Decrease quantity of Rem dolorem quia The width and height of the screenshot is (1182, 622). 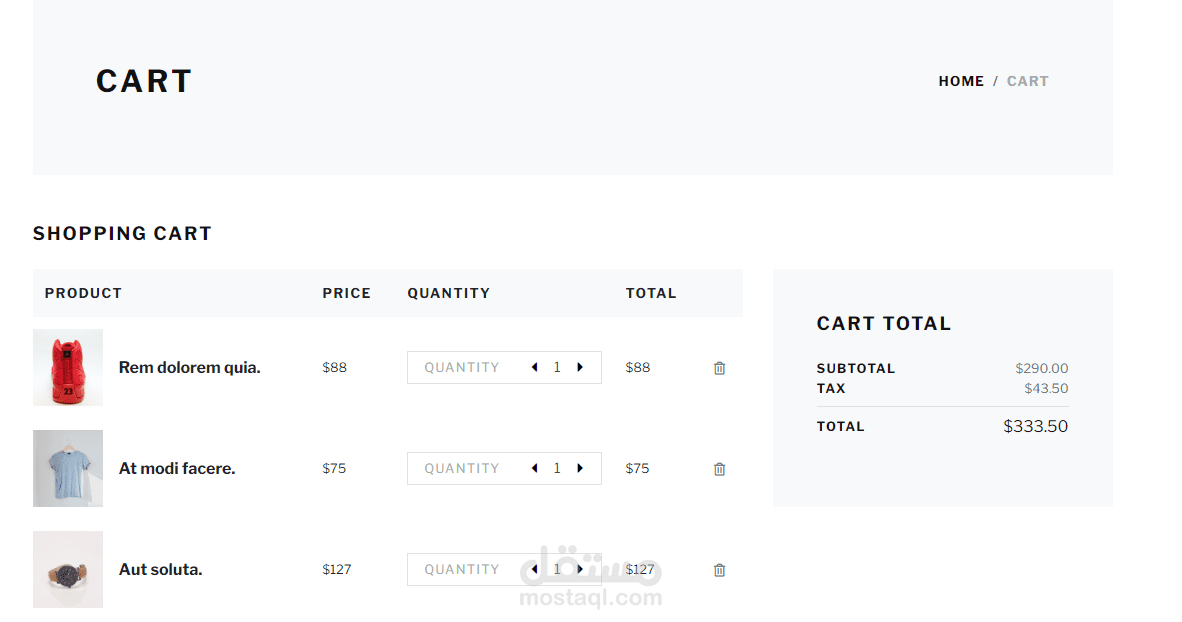[534, 367]
